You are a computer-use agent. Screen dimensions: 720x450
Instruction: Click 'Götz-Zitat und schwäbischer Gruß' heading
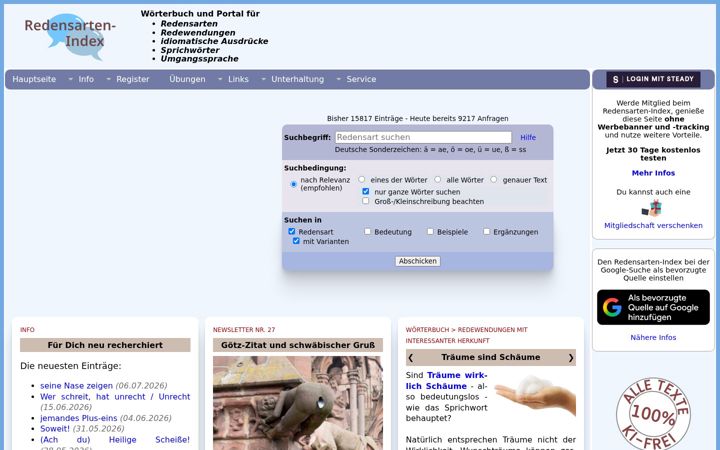pos(298,345)
